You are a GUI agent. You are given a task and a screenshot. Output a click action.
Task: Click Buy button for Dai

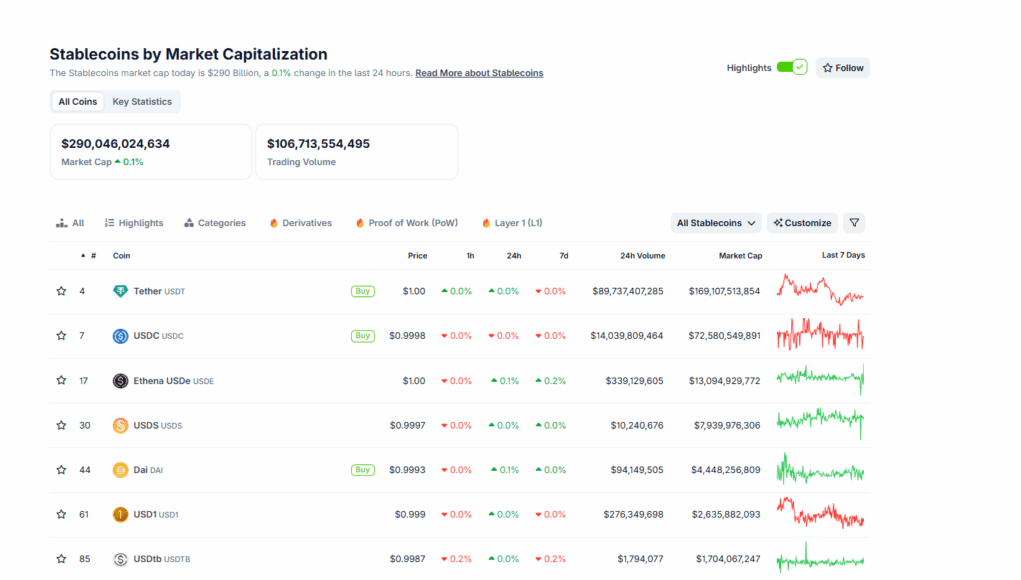pos(363,470)
